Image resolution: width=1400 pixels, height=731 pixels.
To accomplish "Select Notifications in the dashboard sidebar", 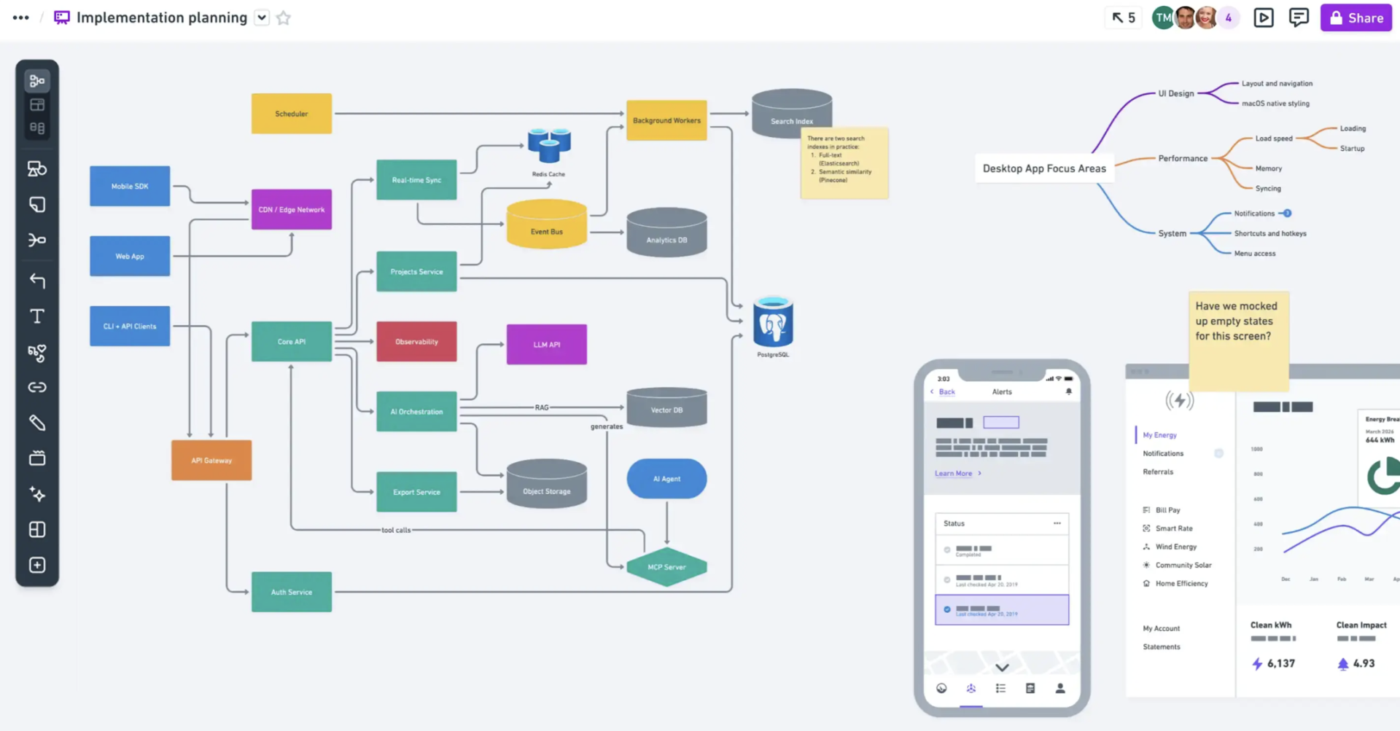I will [1163, 453].
